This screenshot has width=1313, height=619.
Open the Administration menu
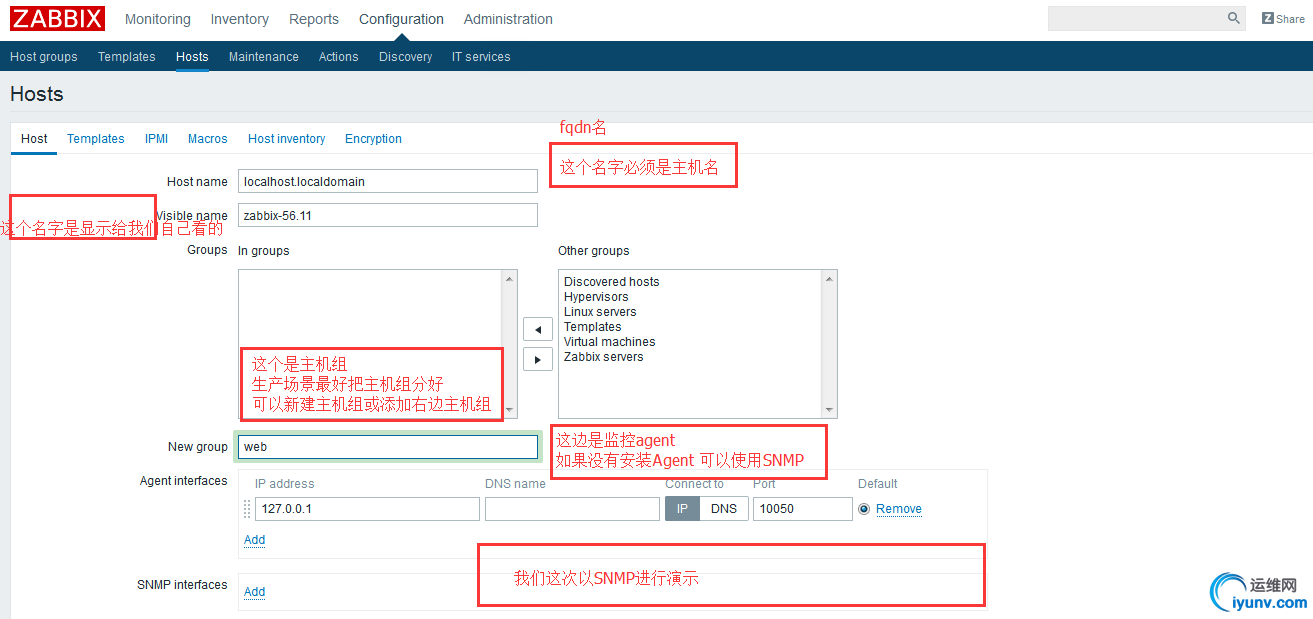click(x=508, y=19)
